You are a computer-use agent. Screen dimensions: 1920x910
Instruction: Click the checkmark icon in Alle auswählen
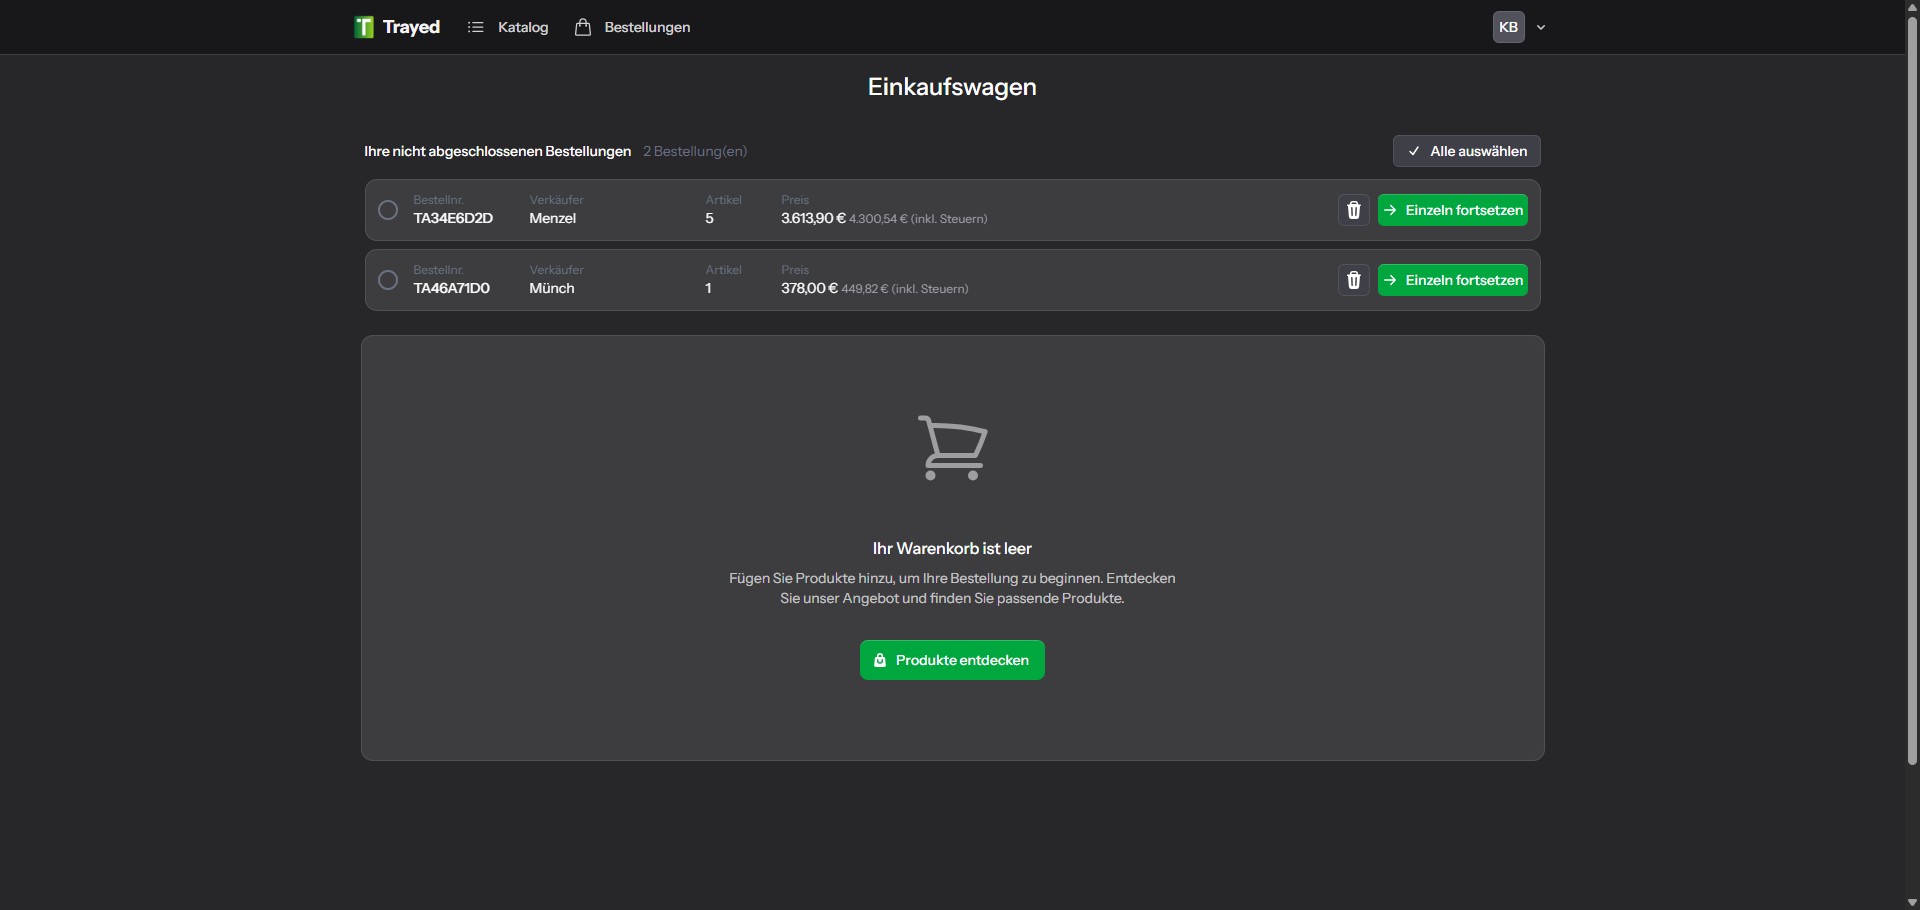pos(1415,151)
